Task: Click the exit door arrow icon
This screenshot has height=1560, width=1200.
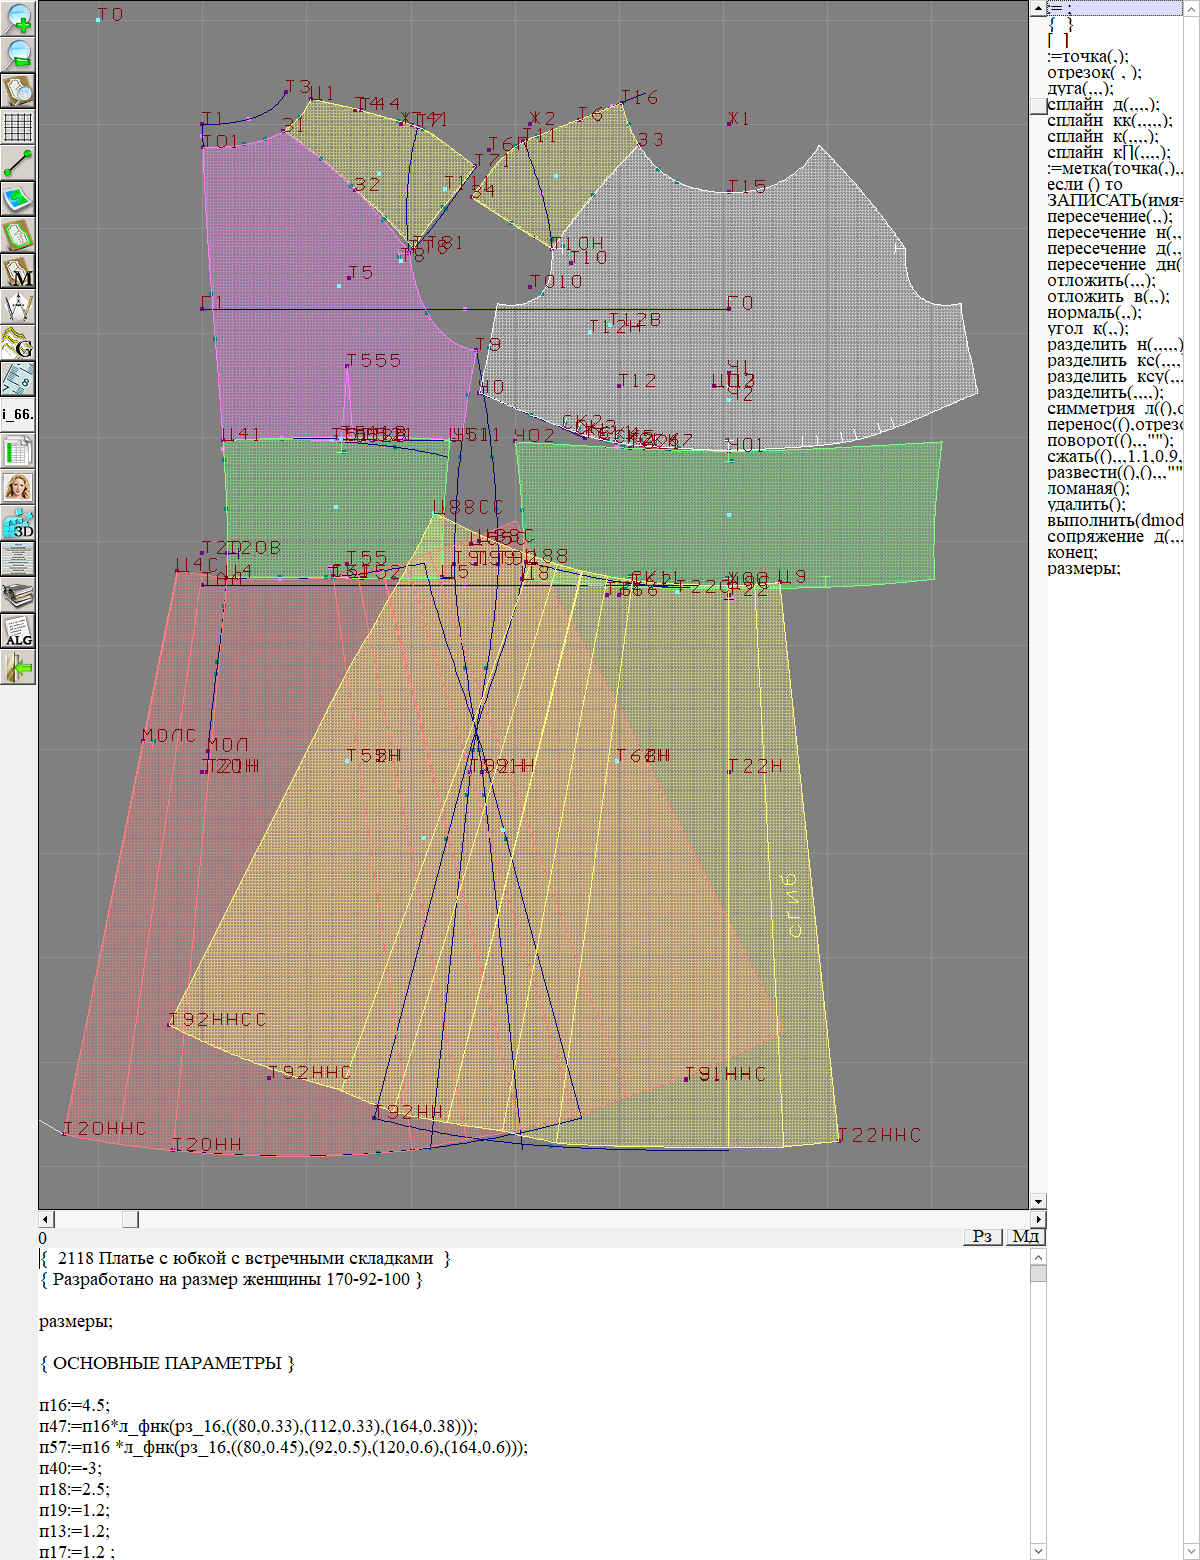Action: pos(19,667)
